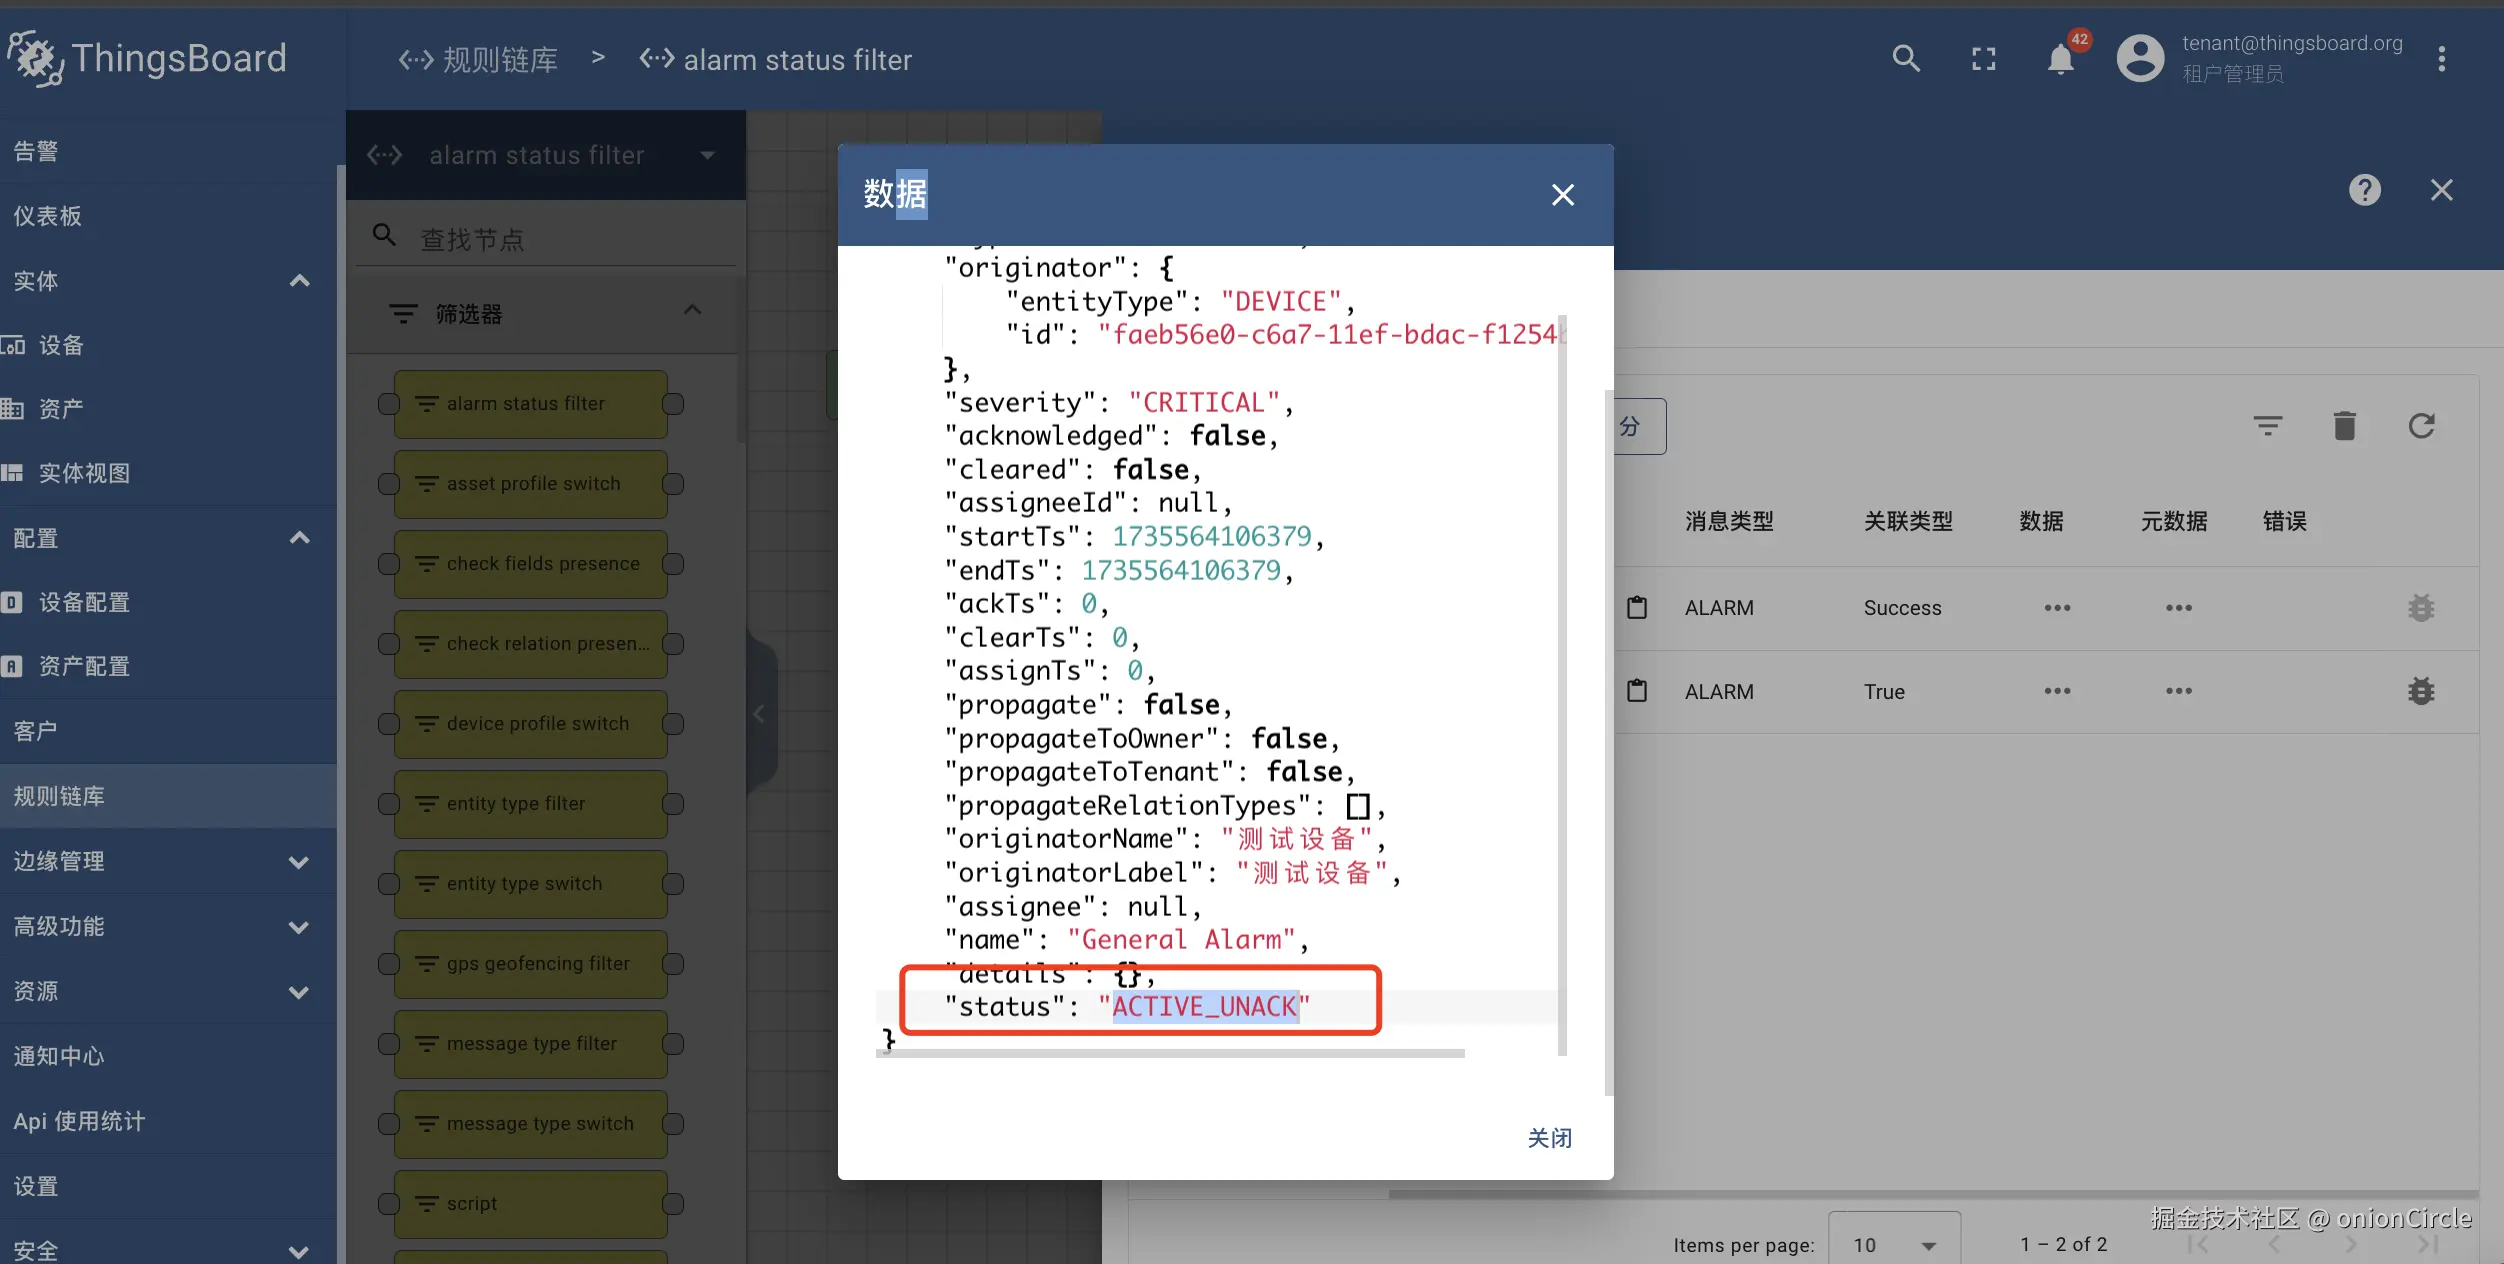Click the search magnifier in top bar

point(1906,59)
